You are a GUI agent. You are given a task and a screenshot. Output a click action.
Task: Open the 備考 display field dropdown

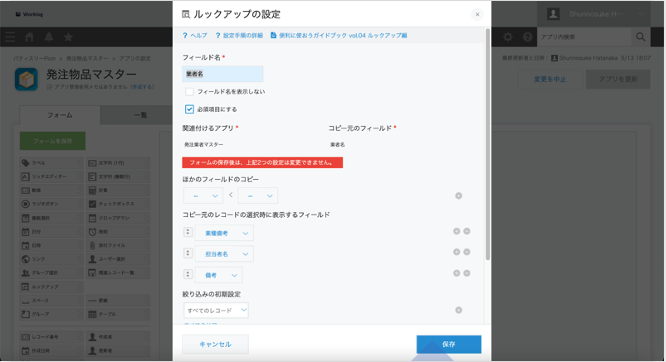(218, 275)
